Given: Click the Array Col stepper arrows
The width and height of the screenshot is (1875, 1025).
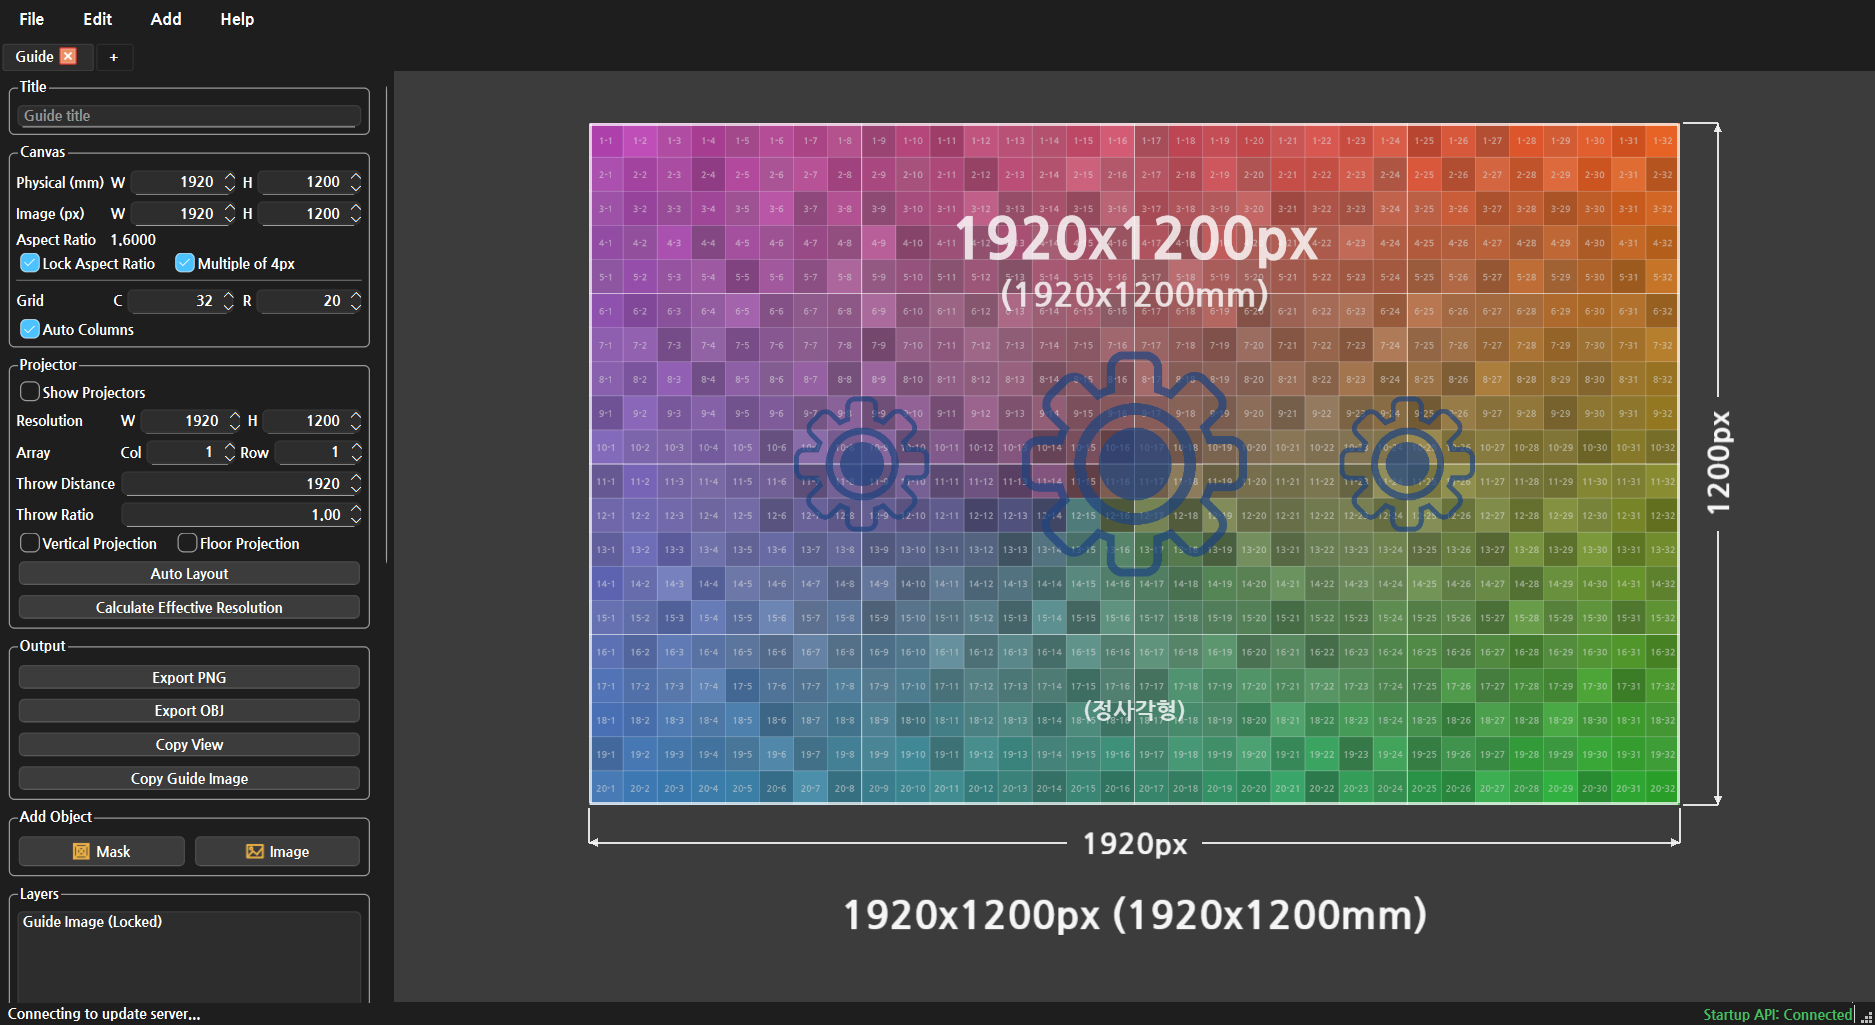Looking at the screenshot, I should 230,452.
